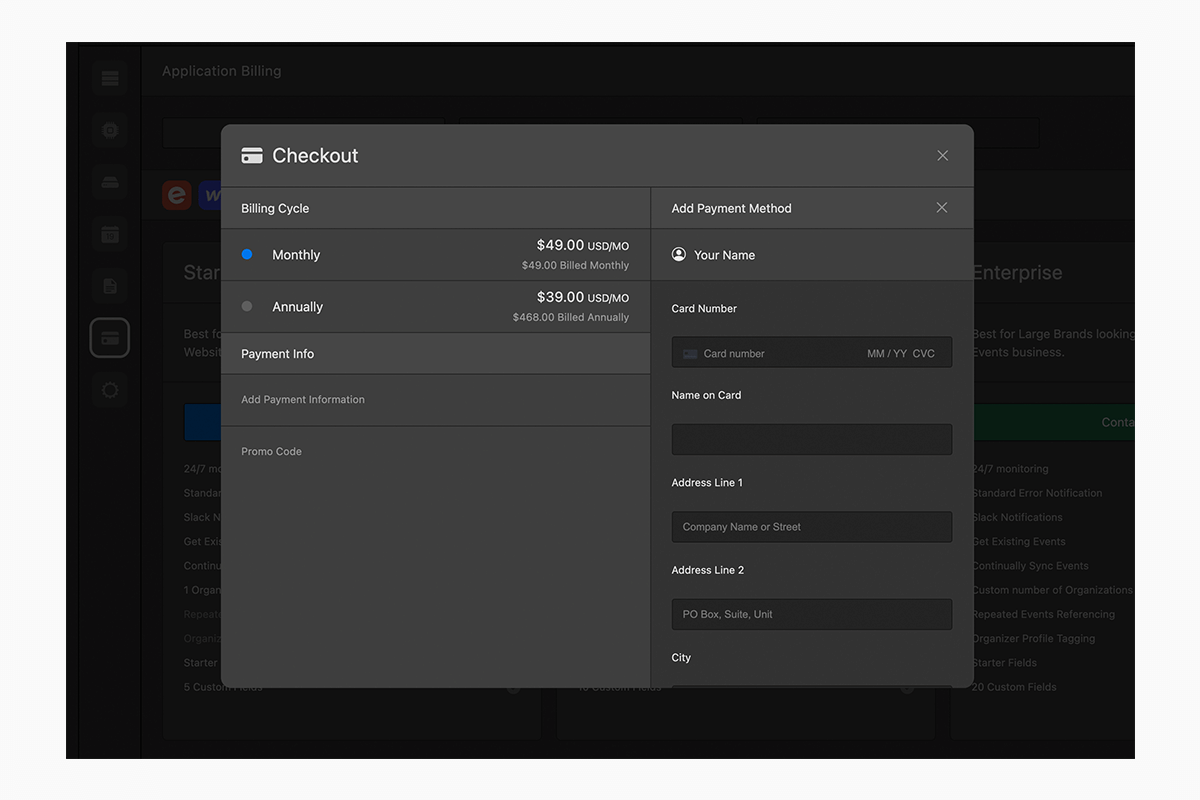The width and height of the screenshot is (1200, 800).
Task: Click the card icon in Card number field
Action: (x=690, y=354)
